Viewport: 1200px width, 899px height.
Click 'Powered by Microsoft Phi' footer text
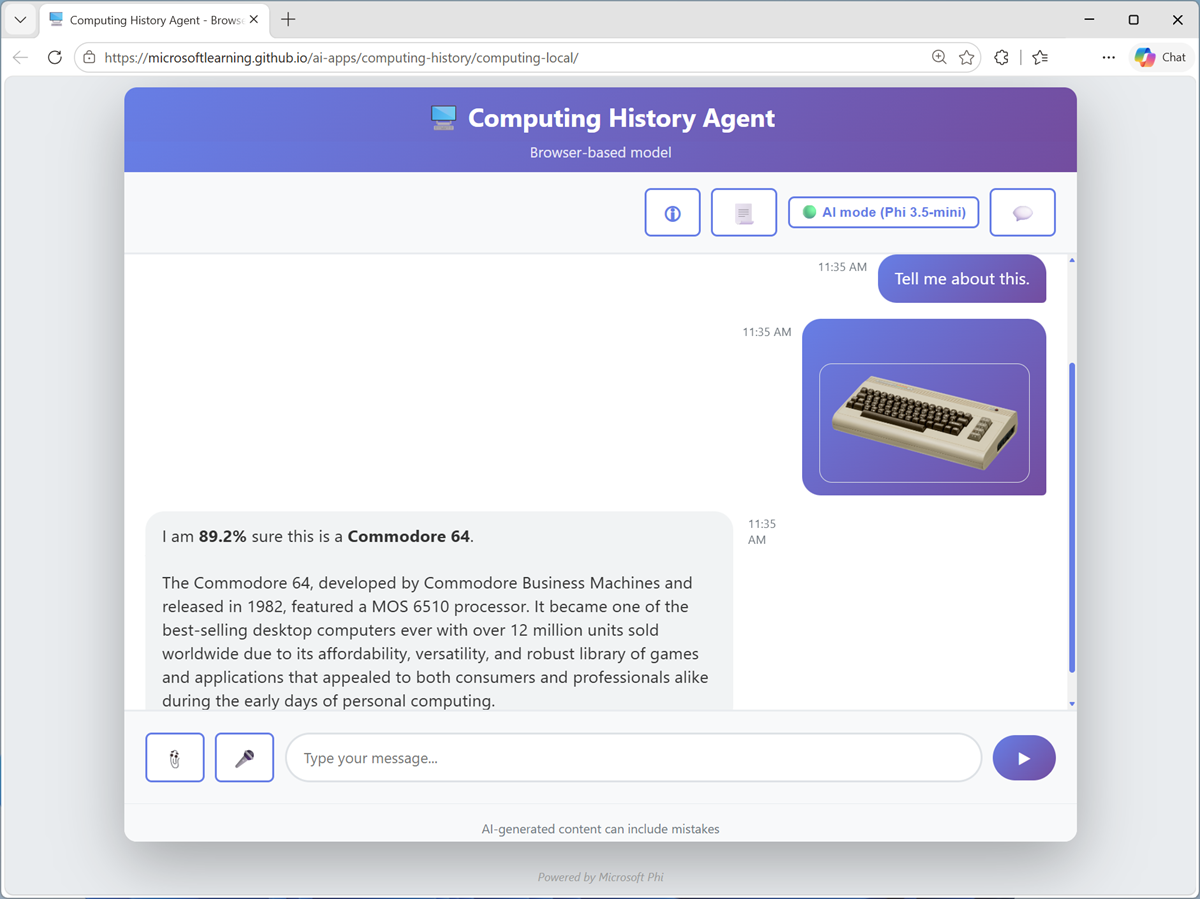tap(600, 877)
